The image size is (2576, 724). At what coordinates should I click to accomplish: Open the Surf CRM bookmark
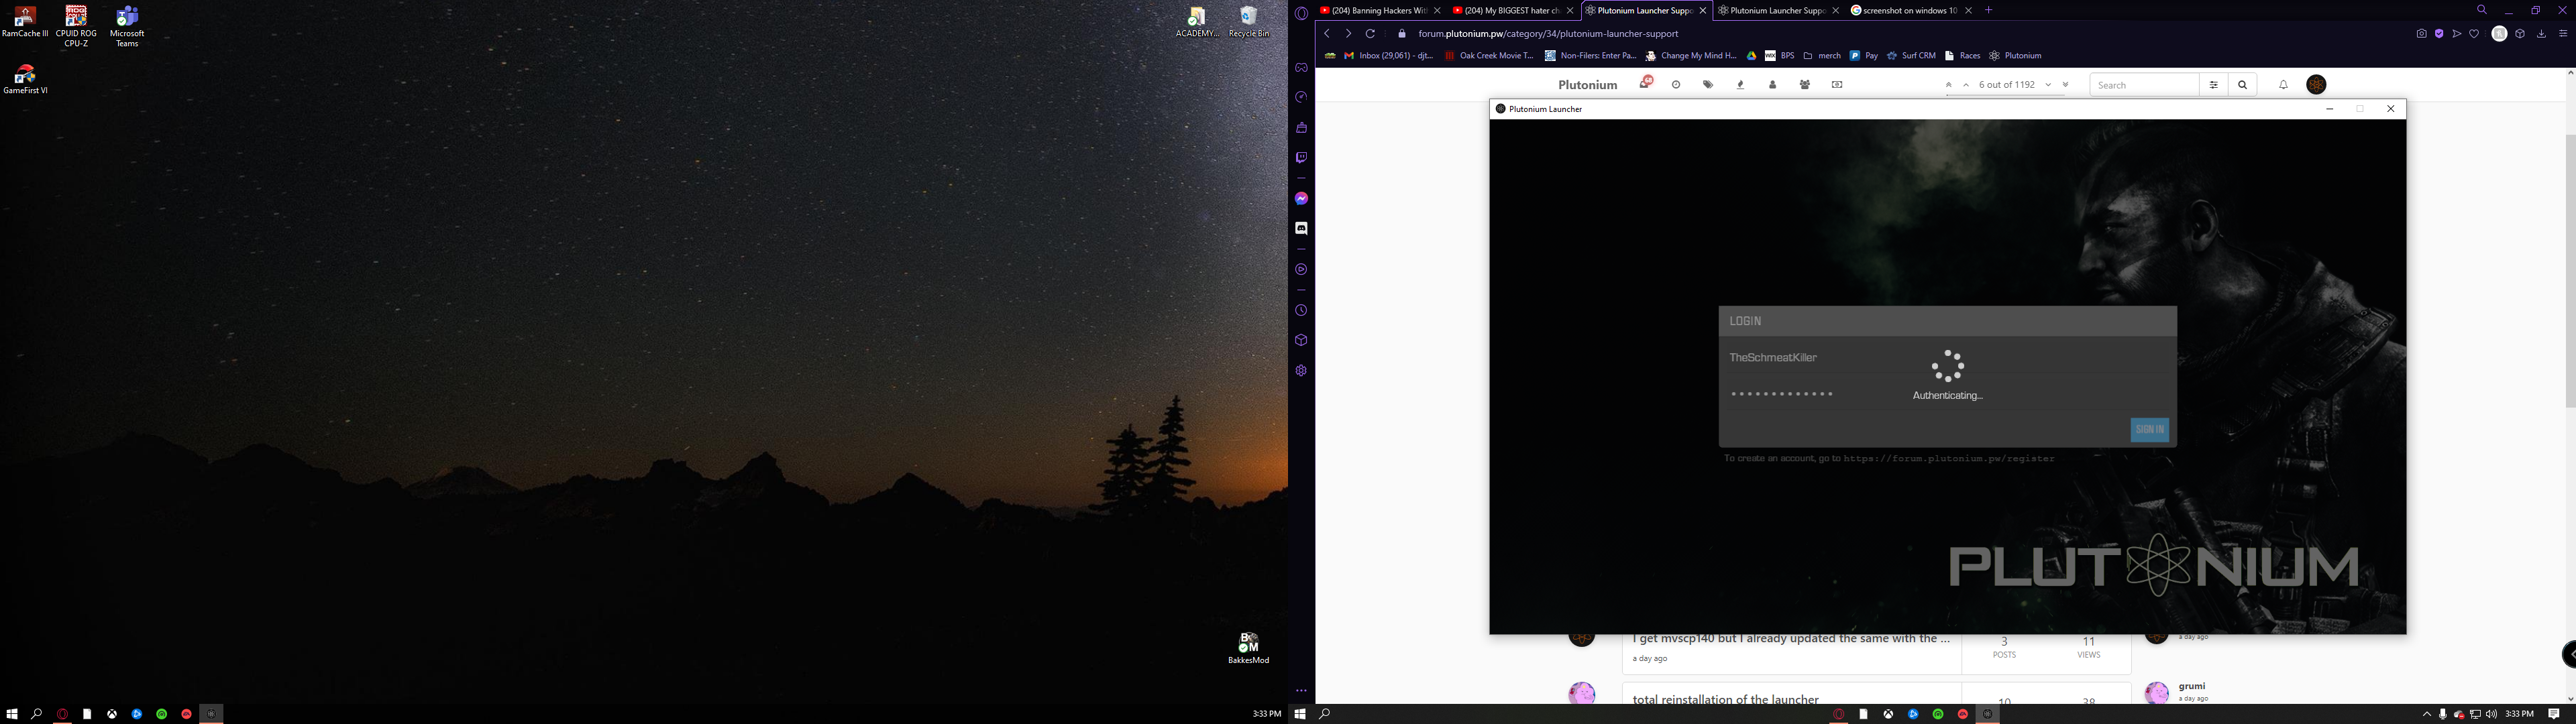(1911, 56)
